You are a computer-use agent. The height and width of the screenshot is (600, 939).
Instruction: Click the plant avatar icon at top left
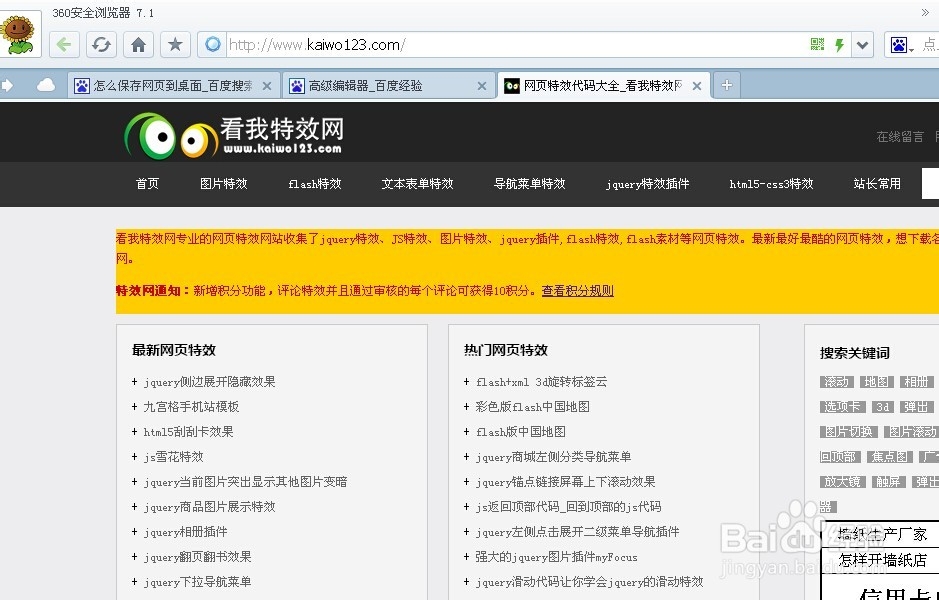(x=19, y=32)
